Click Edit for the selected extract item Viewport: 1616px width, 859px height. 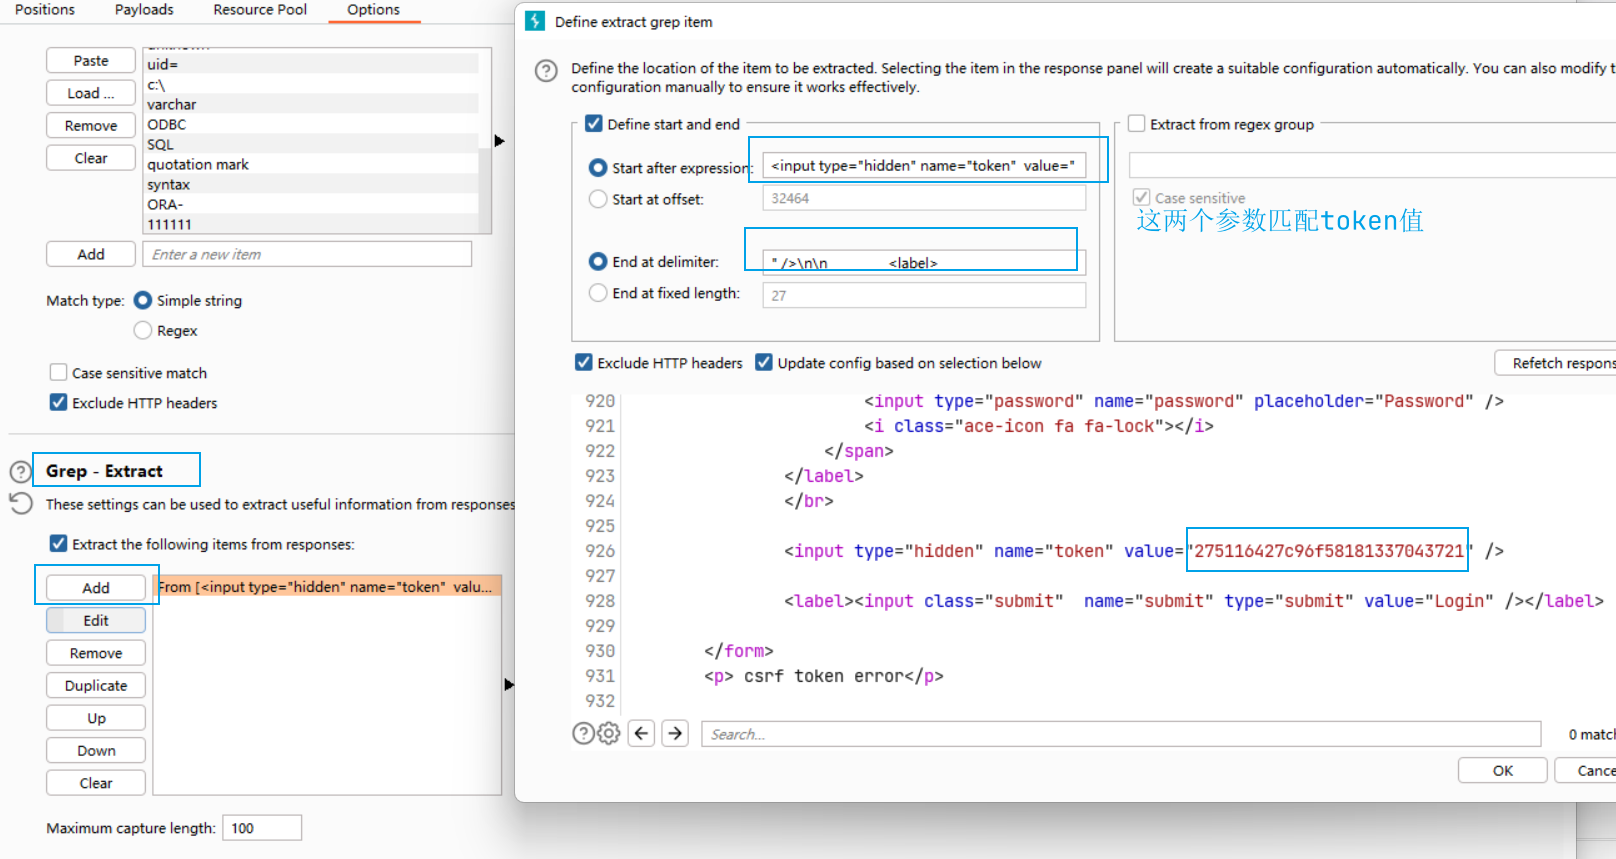[x=96, y=621]
